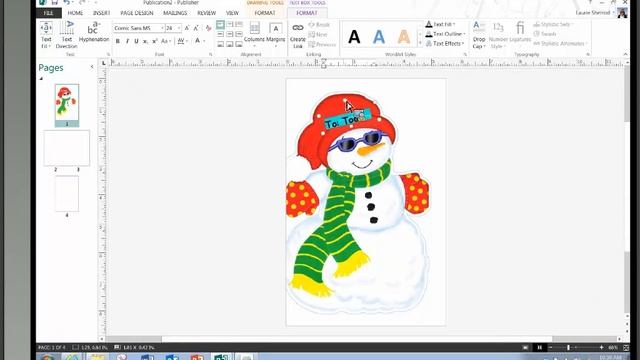The image size is (640, 360).
Task: Apply the blue WordArt style A
Action: (x=379, y=37)
